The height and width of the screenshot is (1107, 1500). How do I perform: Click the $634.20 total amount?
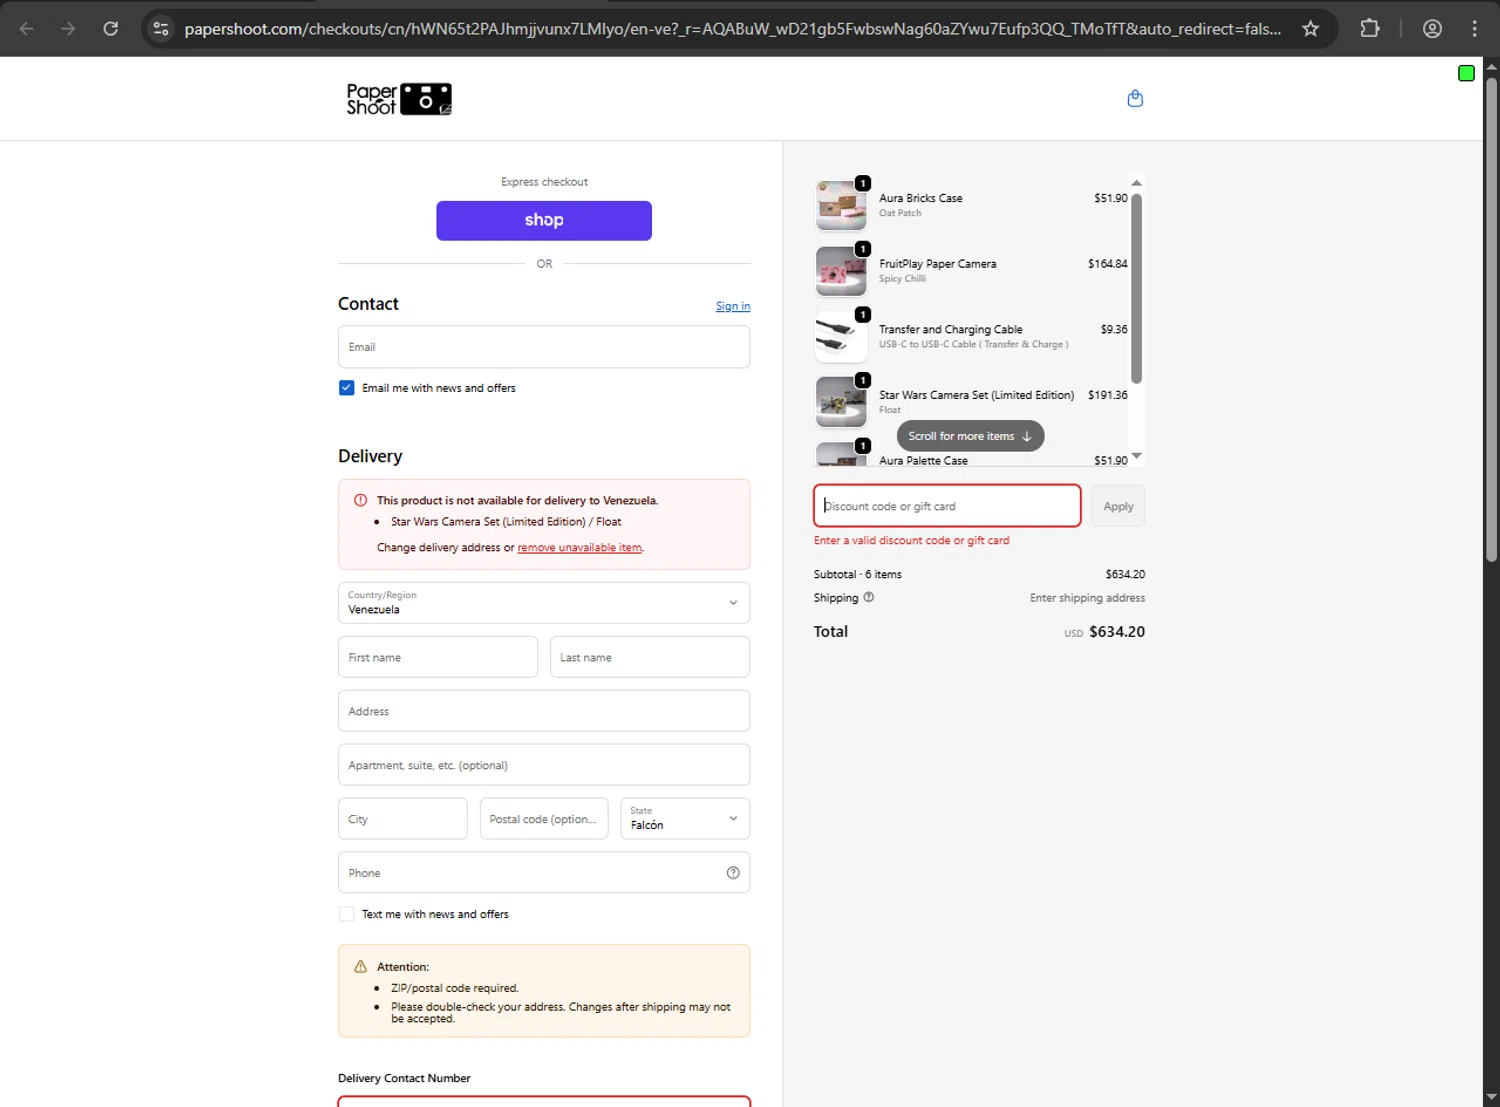[1117, 632]
